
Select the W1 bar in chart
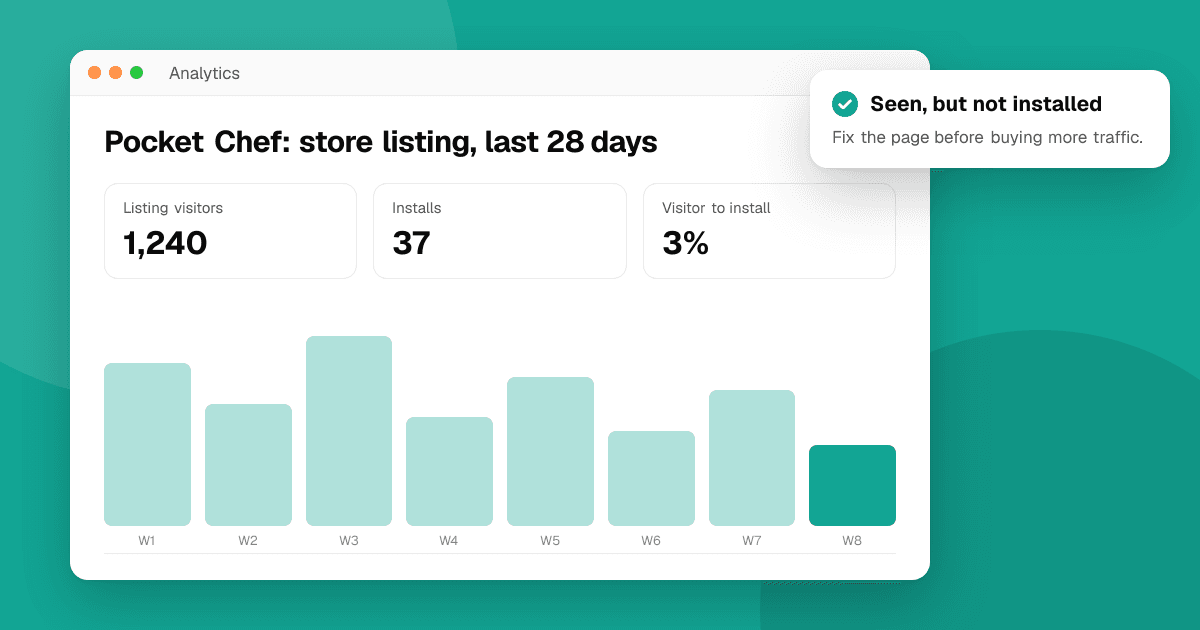pyautogui.click(x=147, y=444)
